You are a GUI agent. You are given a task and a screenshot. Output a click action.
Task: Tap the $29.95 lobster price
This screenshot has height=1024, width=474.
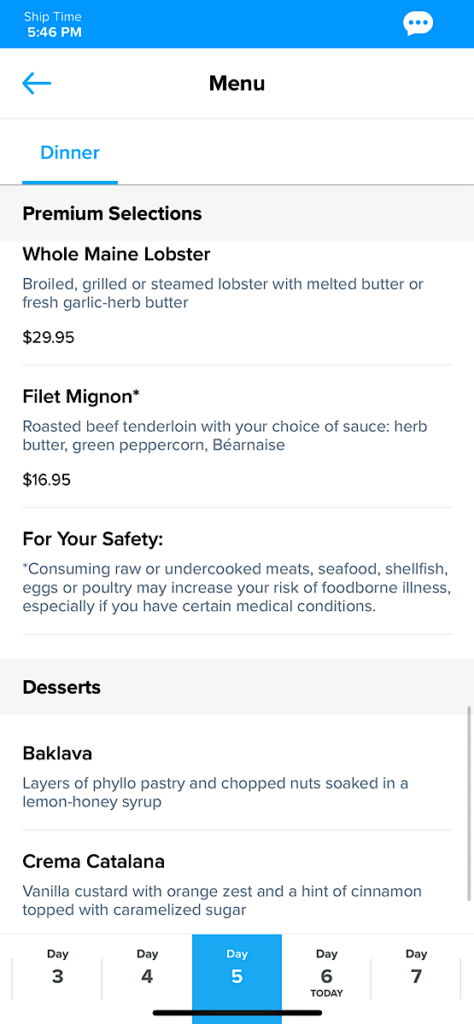[x=48, y=338]
